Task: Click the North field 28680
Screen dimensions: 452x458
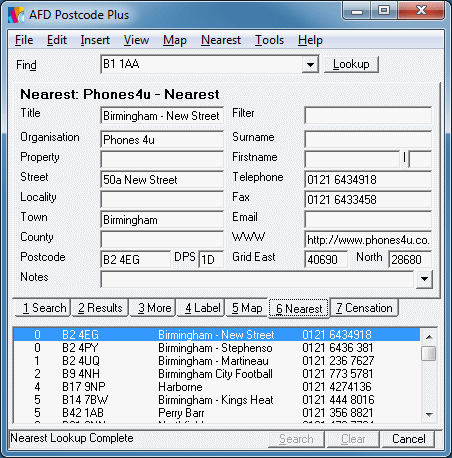Action: point(410,259)
